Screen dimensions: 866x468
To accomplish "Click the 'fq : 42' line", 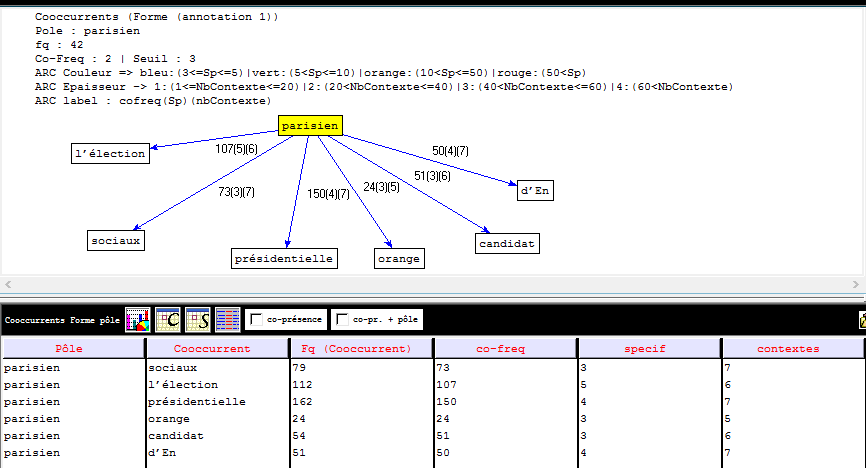I will pyautogui.click(x=59, y=45).
